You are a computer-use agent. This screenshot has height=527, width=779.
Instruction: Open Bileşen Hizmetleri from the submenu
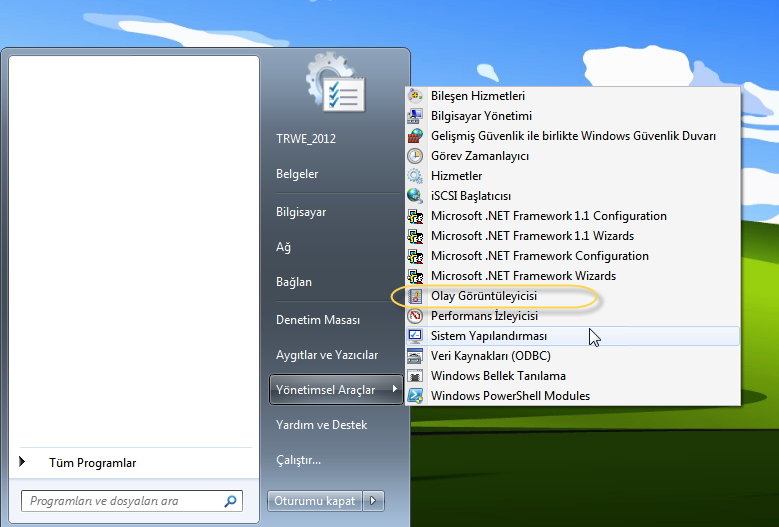(x=573, y=96)
